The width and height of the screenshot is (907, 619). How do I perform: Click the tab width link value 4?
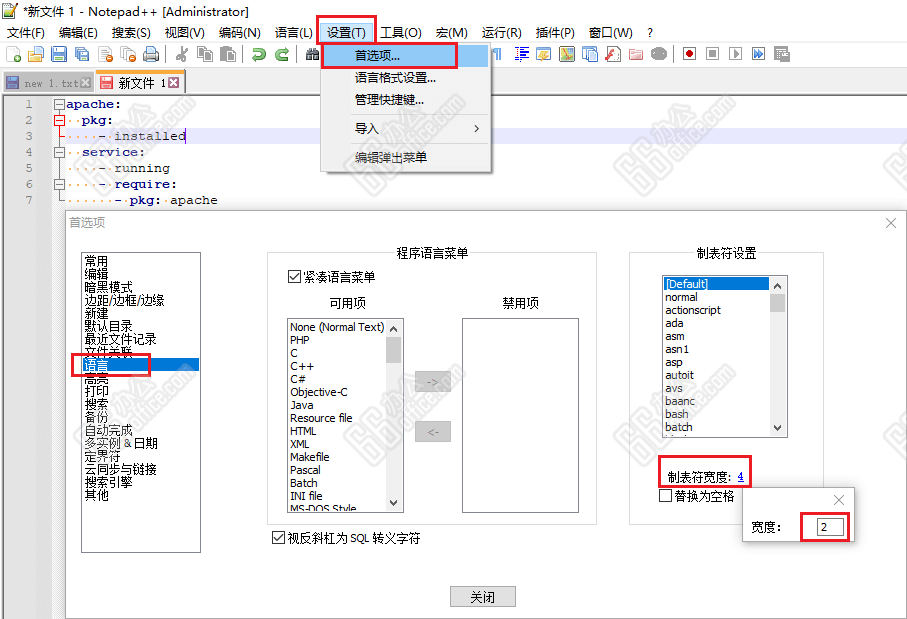(740, 477)
